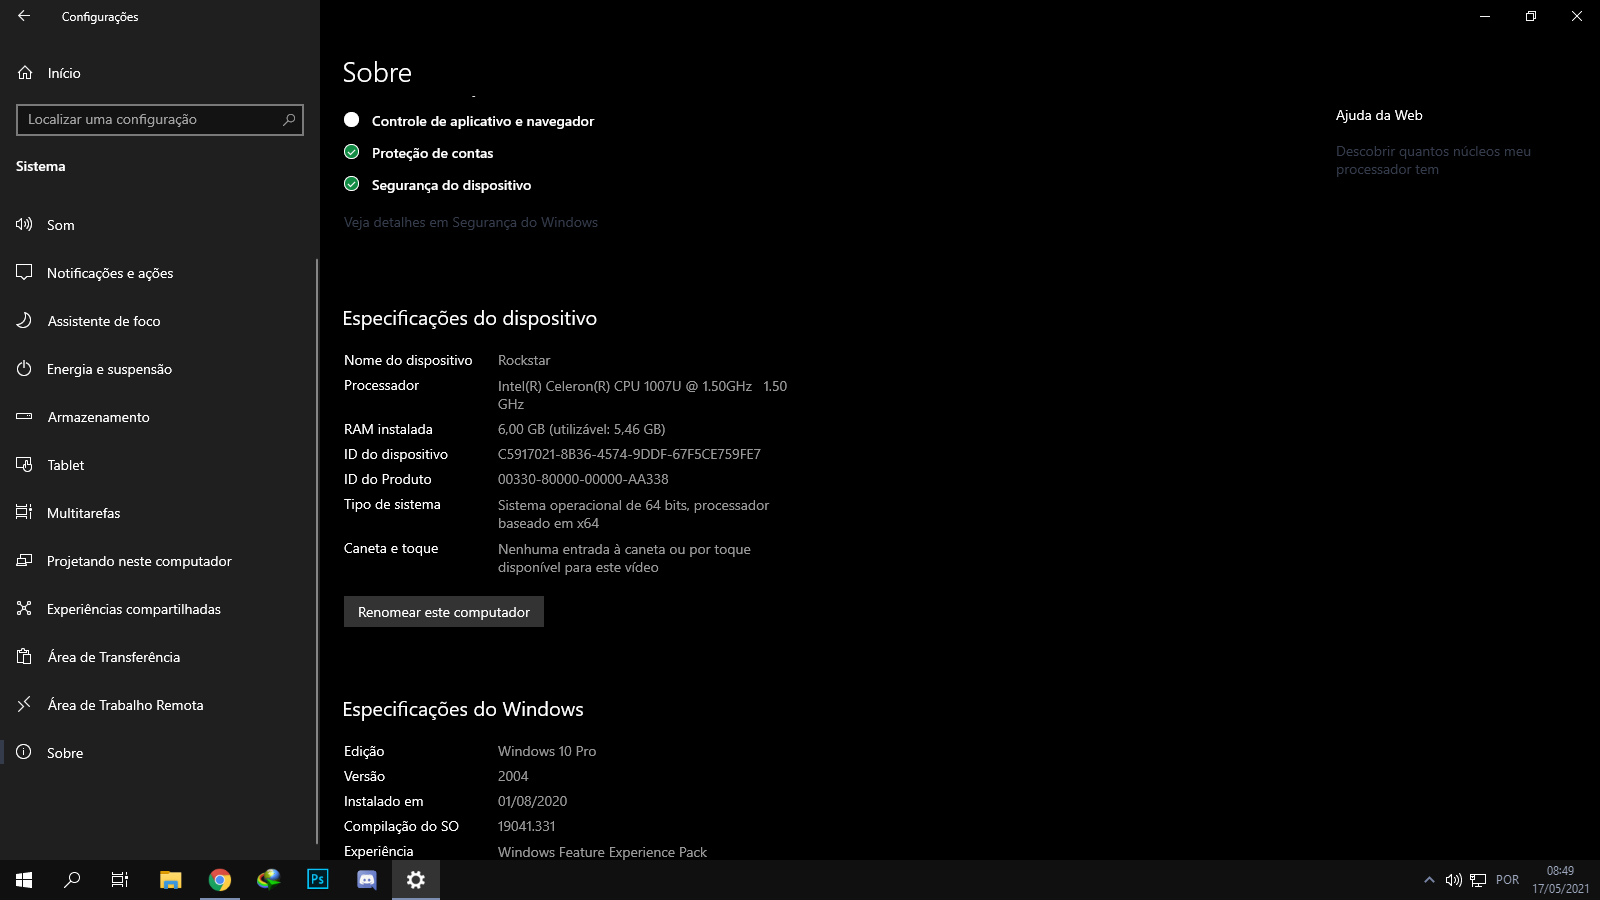Click OS build value 19041.331

point(526,826)
